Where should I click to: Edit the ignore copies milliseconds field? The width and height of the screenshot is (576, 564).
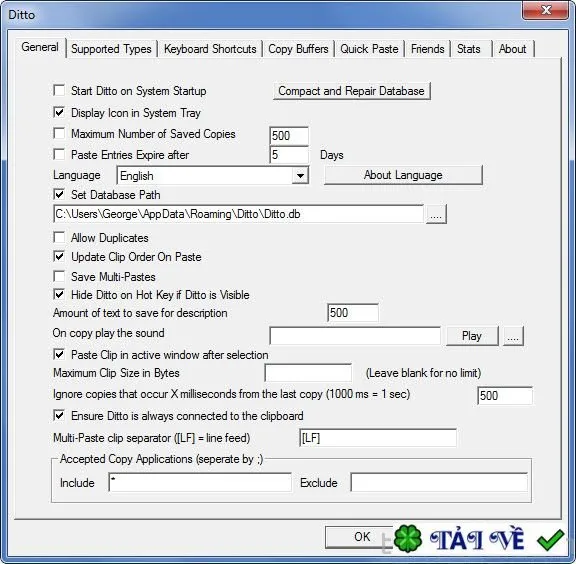[504, 396]
